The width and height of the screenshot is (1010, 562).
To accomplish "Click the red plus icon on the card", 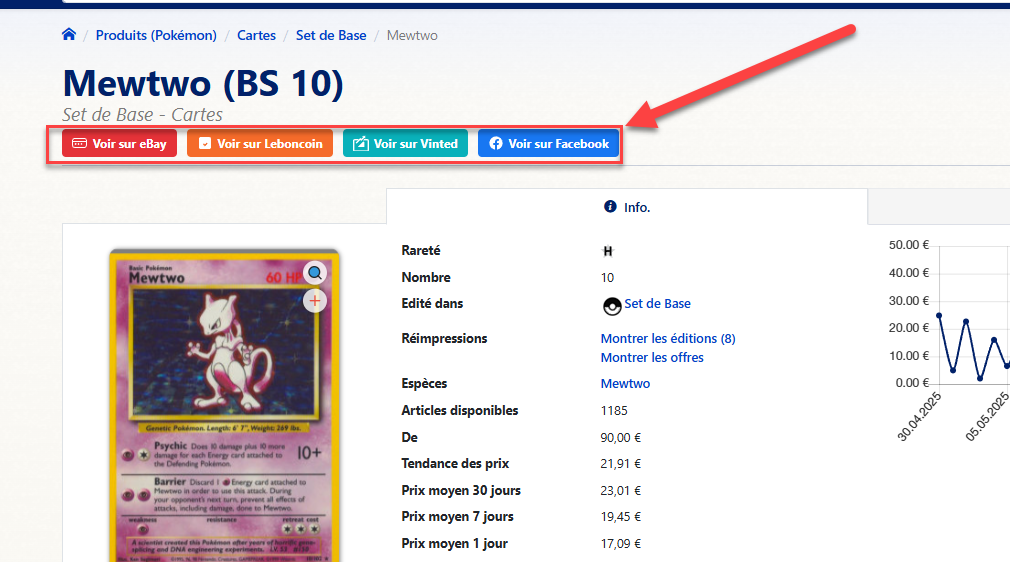I will click(315, 300).
